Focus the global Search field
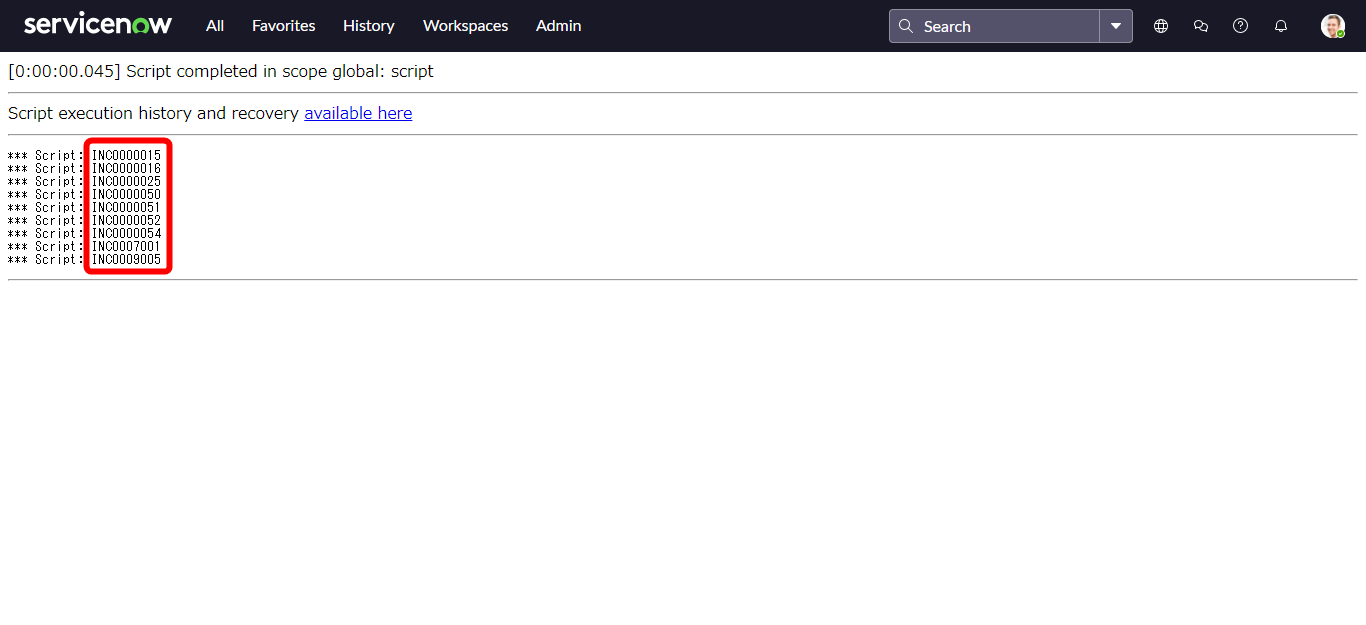 [x=1005, y=26]
